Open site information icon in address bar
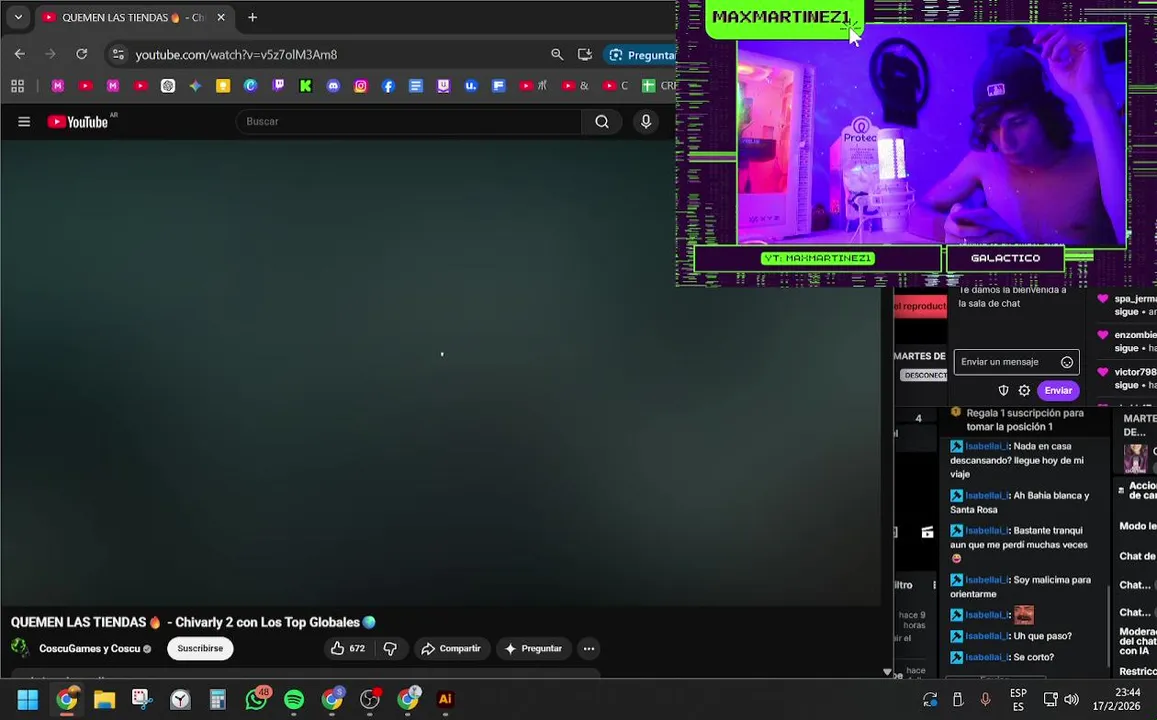Viewport: 1157px width, 720px height. pyautogui.click(x=118, y=55)
